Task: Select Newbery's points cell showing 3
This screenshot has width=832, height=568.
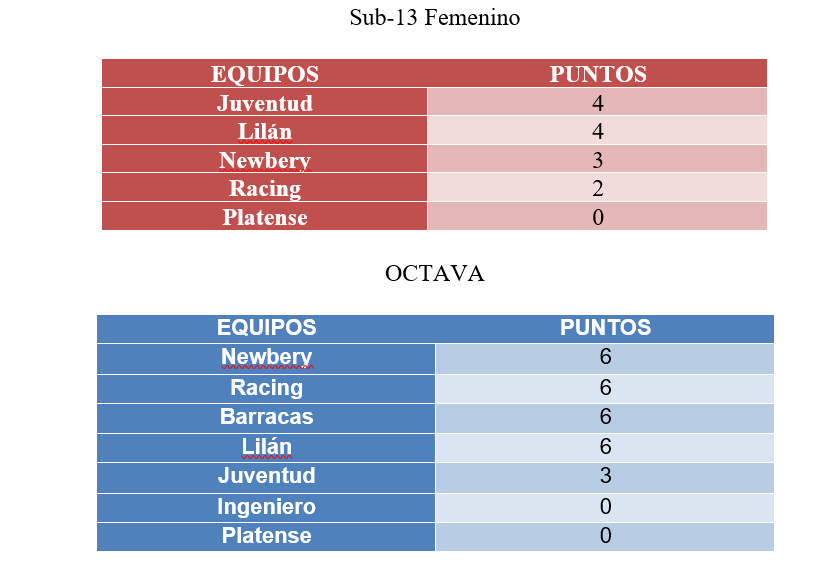Action: point(597,159)
